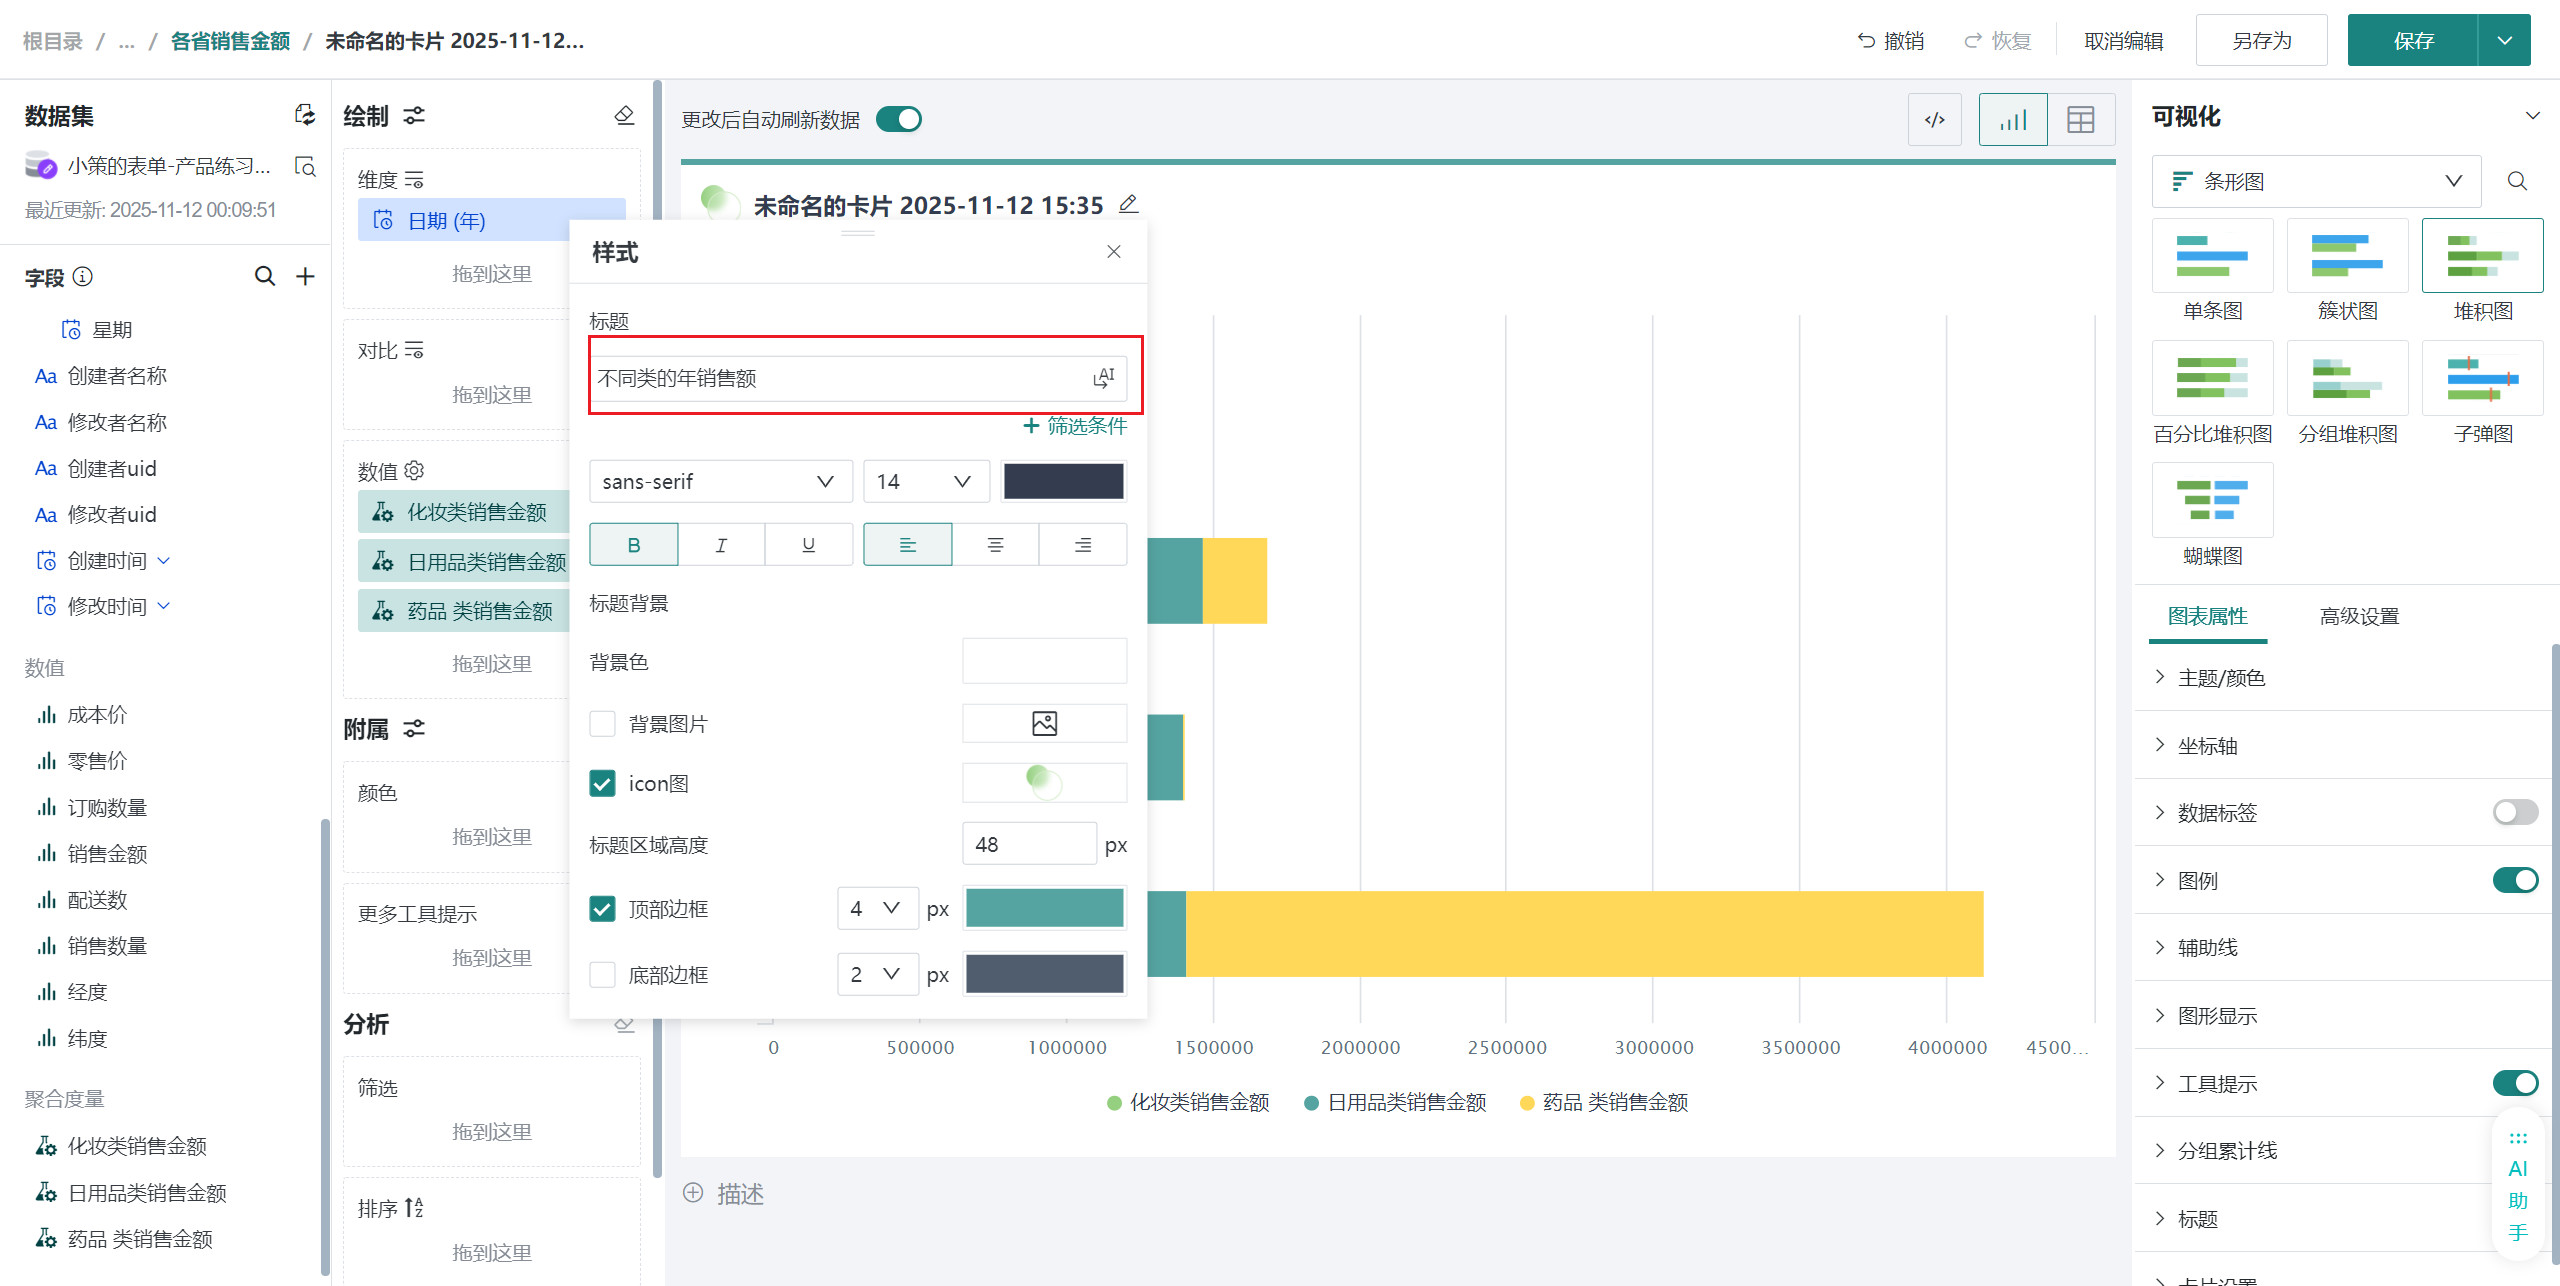This screenshot has width=2560, height=1286.
Task: Open the sans-serif font dropdown
Action: tap(719, 482)
